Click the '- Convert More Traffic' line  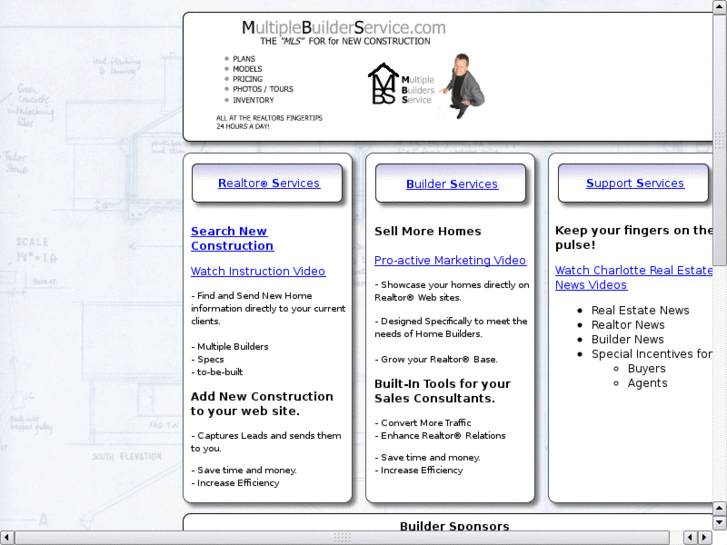pos(423,423)
